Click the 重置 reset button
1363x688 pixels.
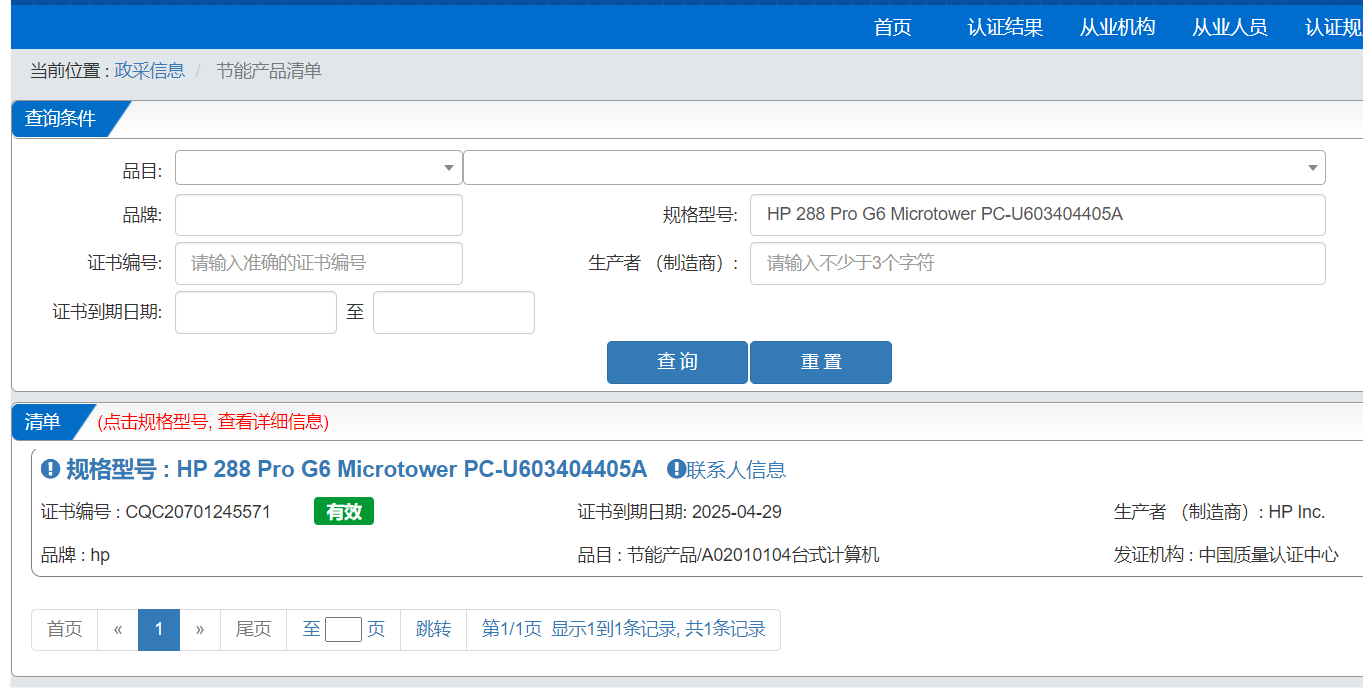(821, 362)
